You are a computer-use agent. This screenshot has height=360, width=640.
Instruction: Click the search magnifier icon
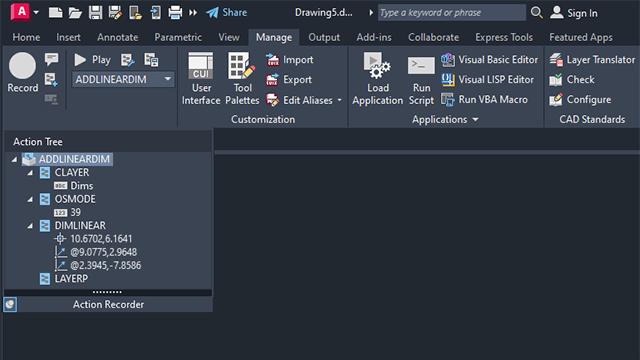(536, 13)
